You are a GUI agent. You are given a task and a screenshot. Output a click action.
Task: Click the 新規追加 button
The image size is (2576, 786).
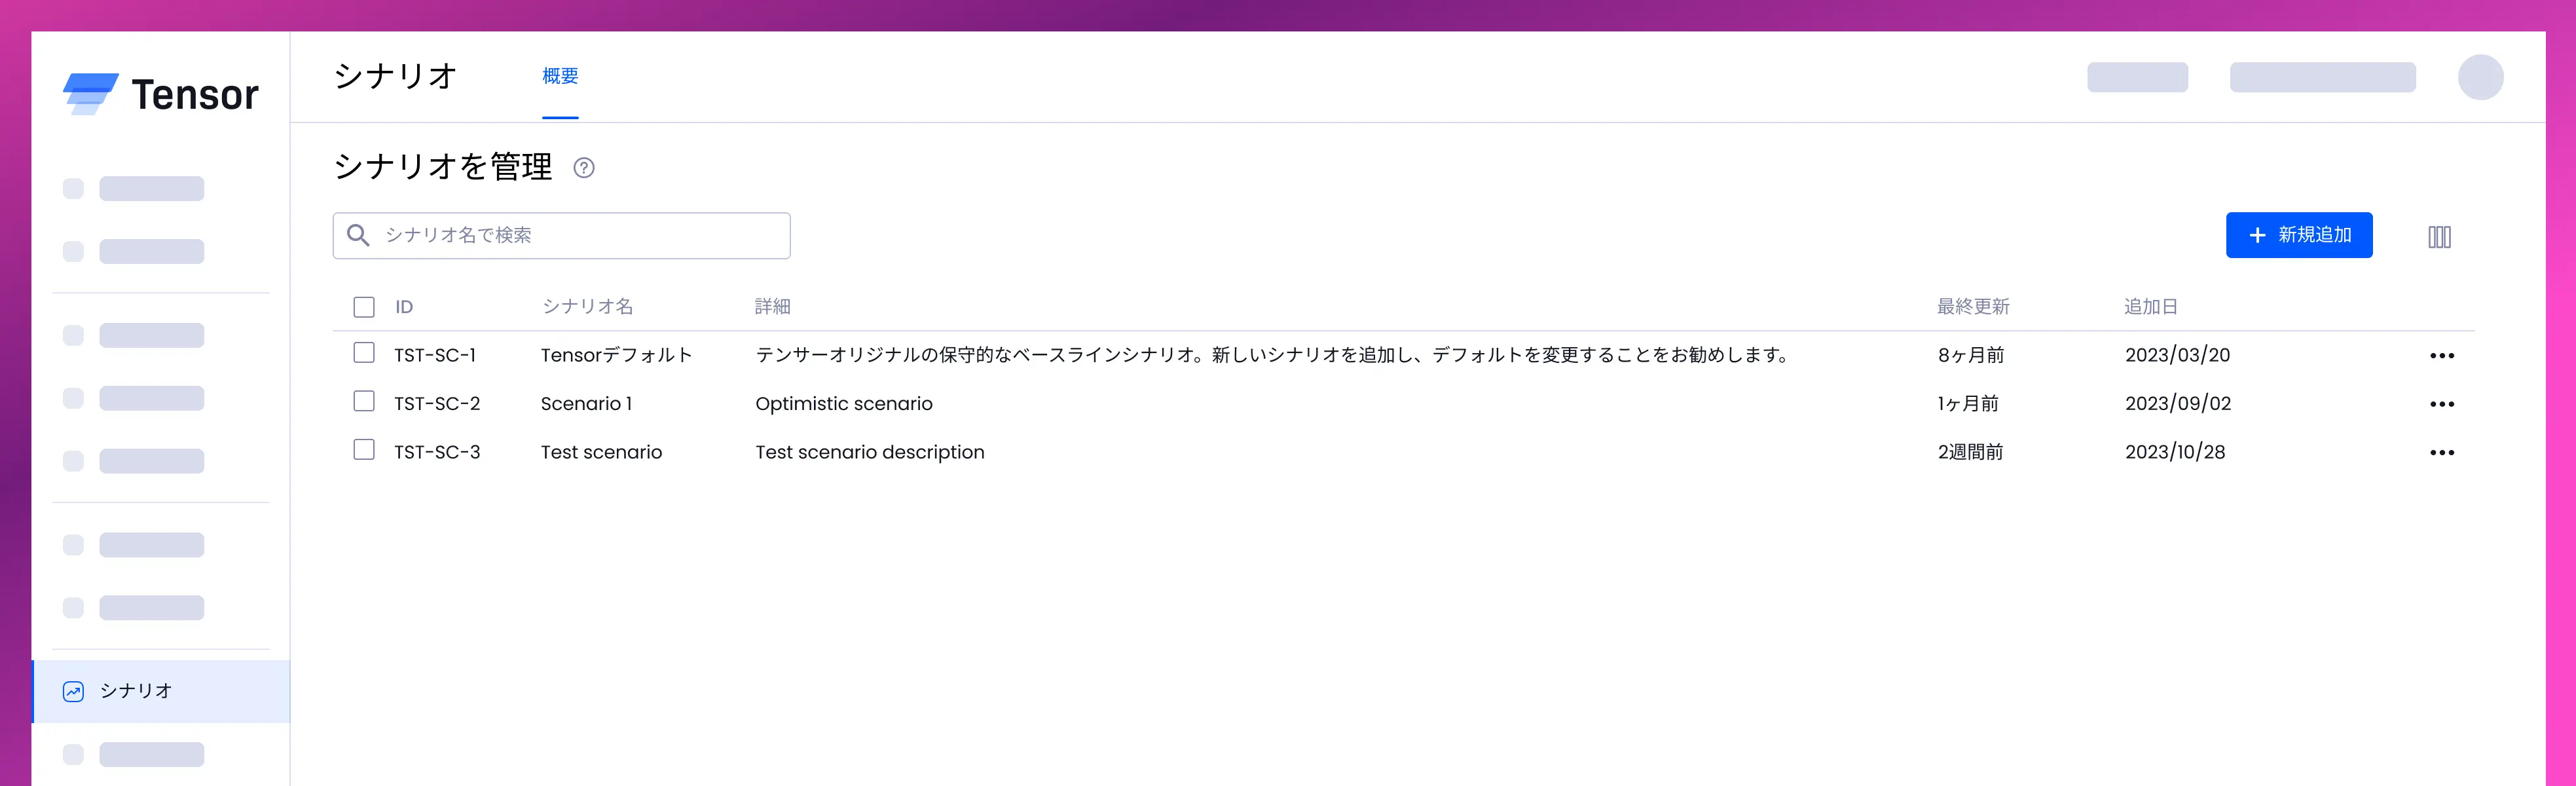point(2299,235)
